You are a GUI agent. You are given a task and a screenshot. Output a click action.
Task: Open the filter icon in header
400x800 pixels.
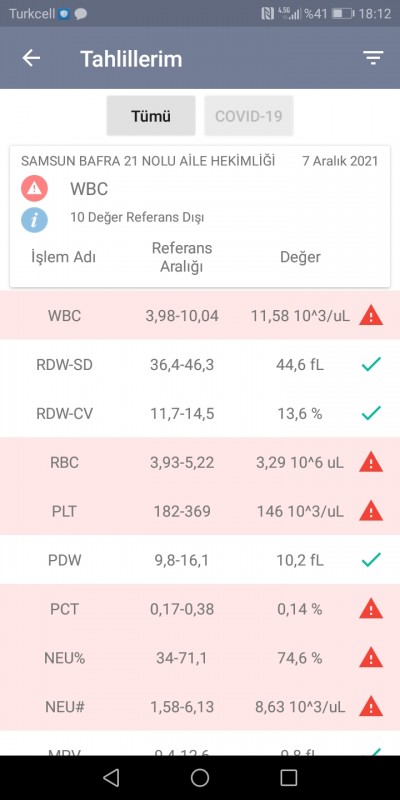[x=373, y=58]
